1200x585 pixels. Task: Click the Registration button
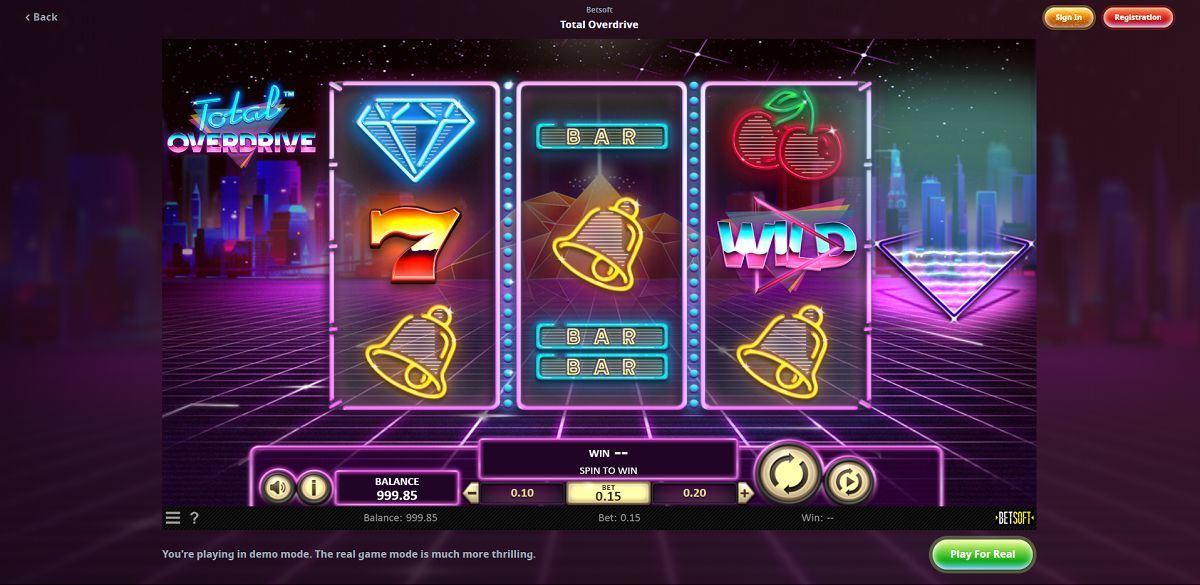pyautogui.click(x=1138, y=17)
